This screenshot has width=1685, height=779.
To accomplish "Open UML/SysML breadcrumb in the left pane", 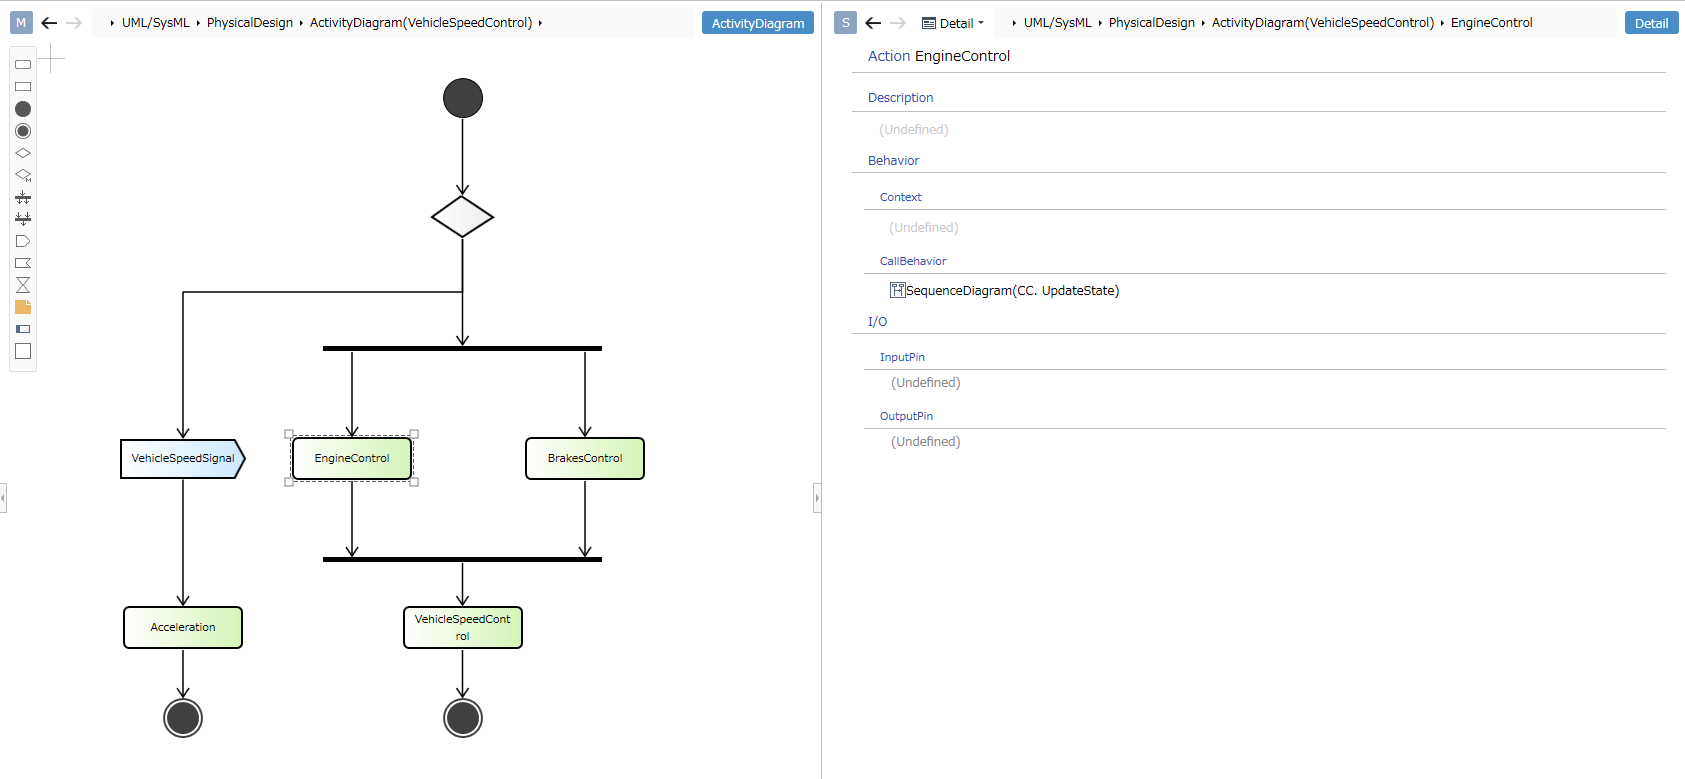I will [x=155, y=23].
